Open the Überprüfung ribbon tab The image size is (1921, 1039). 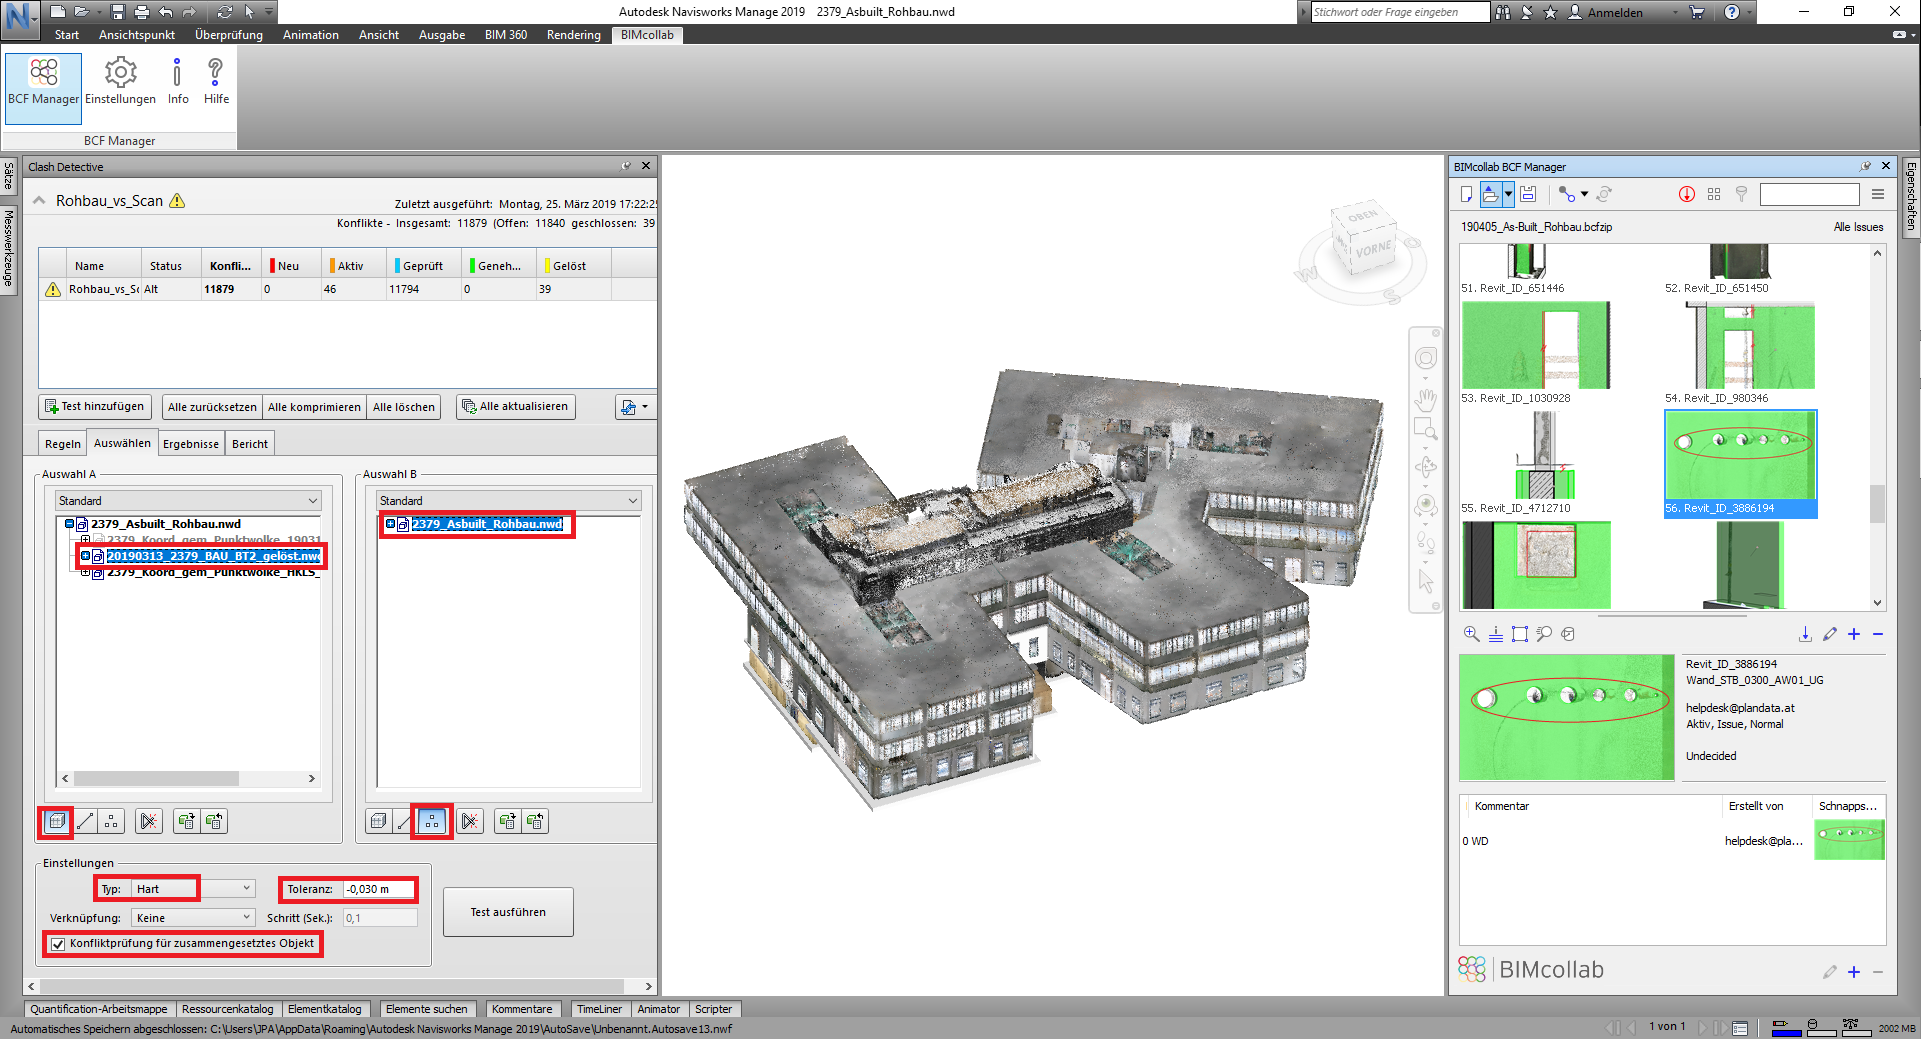pos(228,35)
